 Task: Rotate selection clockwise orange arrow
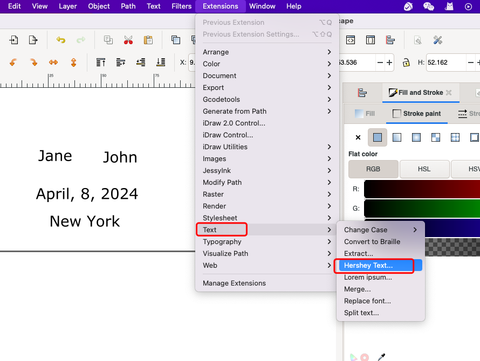click(33, 62)
